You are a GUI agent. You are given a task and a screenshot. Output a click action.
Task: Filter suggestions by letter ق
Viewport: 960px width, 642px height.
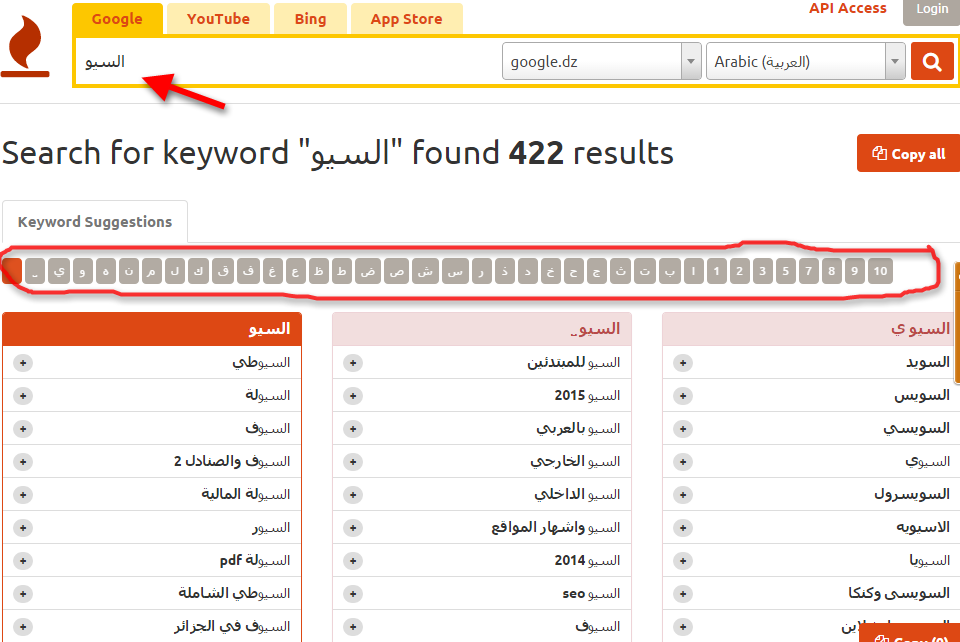point(223,271)
